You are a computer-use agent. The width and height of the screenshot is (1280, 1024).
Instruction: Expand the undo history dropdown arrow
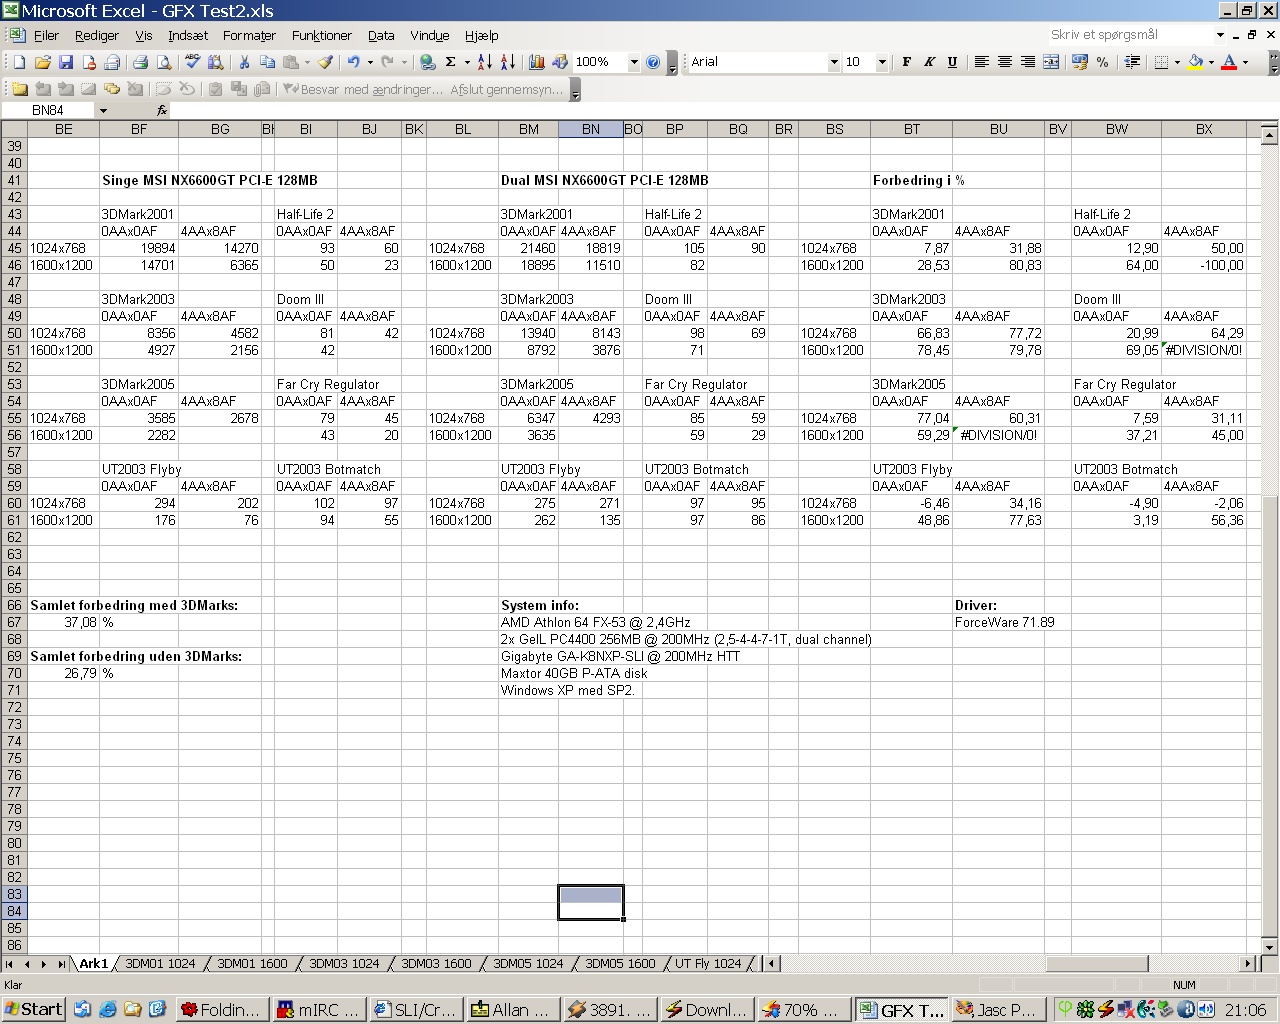(x=369, y=62)
